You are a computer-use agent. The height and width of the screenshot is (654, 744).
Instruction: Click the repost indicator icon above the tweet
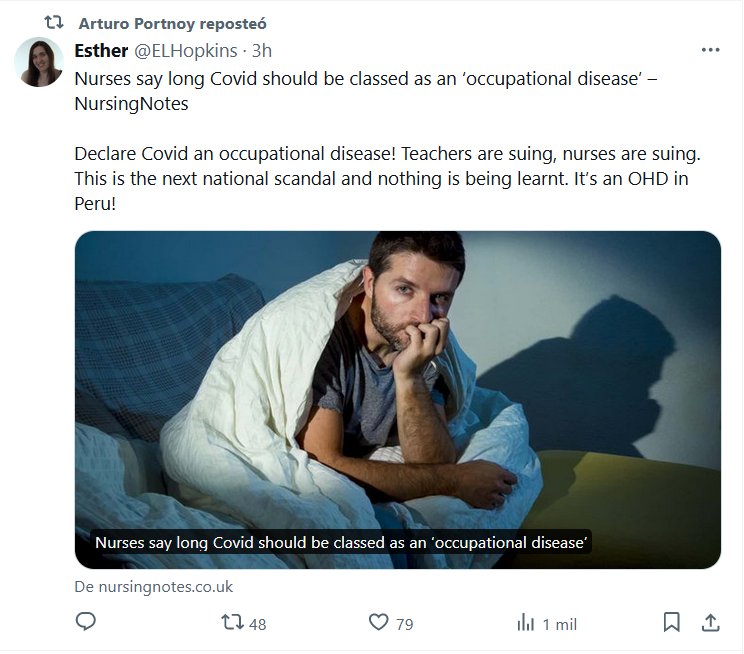click(54, 23)
